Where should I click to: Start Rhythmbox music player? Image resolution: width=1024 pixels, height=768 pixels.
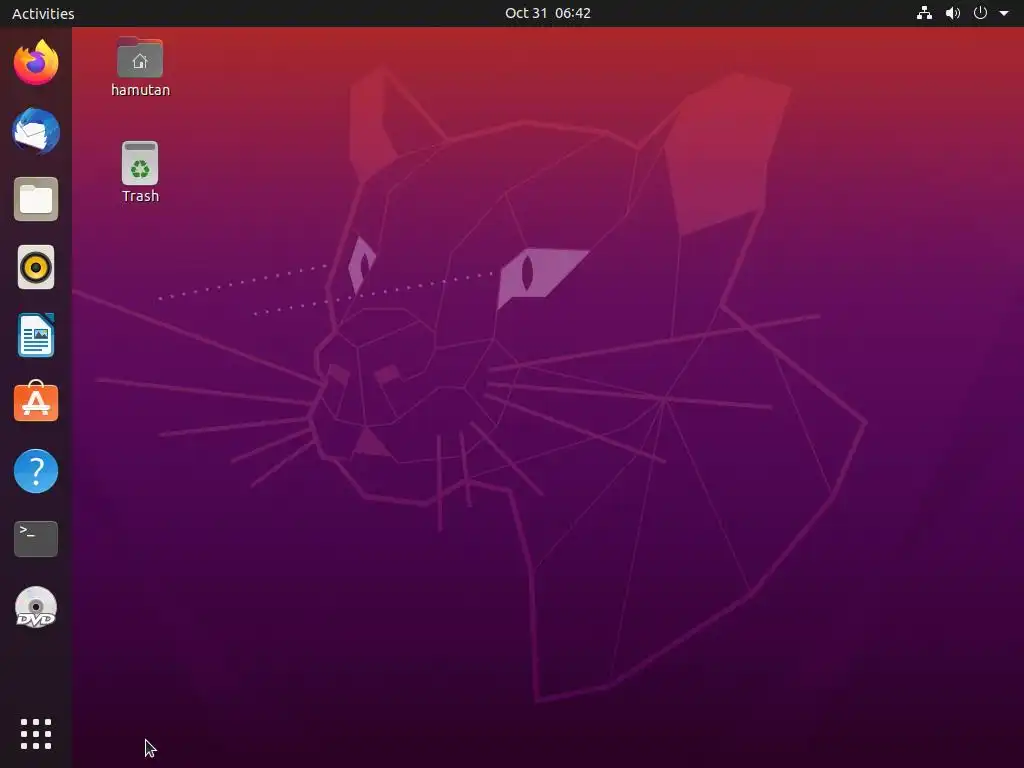[36, 267]
